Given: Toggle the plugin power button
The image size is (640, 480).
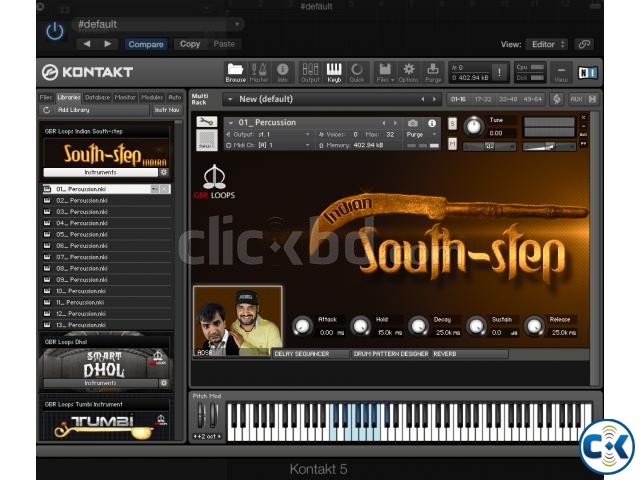Looking at the screenshot, I should click(55, 31).
